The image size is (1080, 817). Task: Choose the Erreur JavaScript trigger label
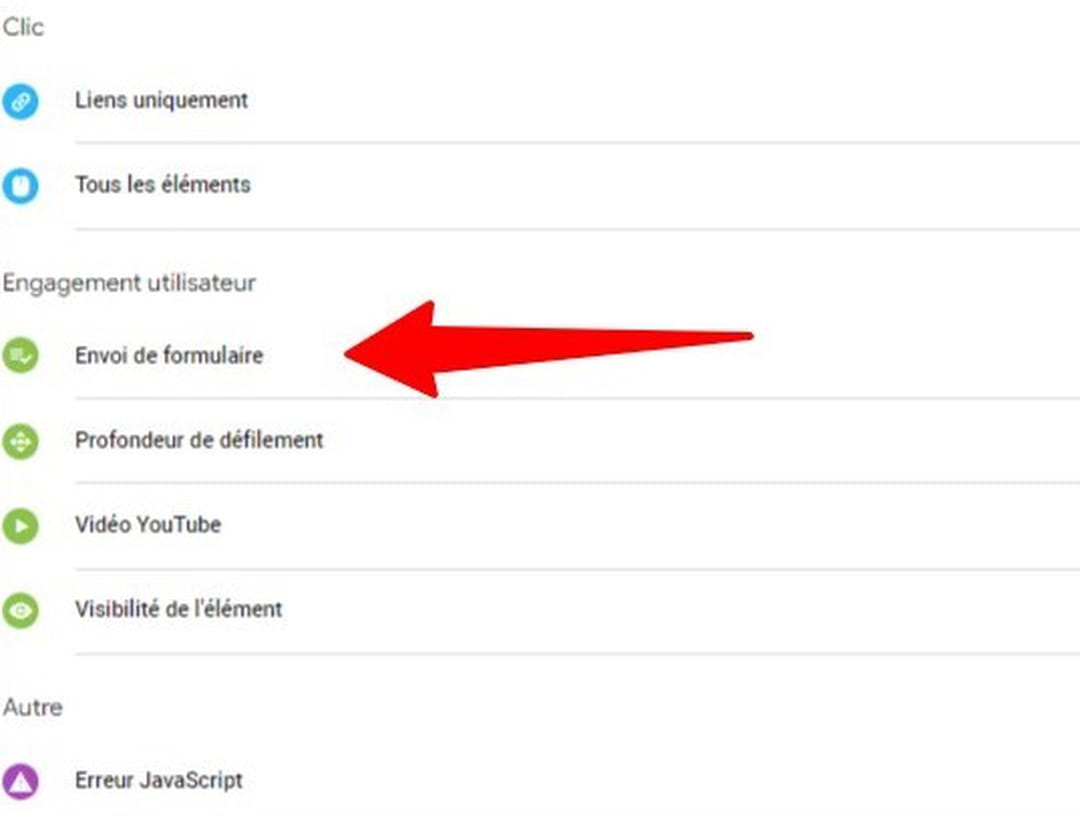coord(159,780)
